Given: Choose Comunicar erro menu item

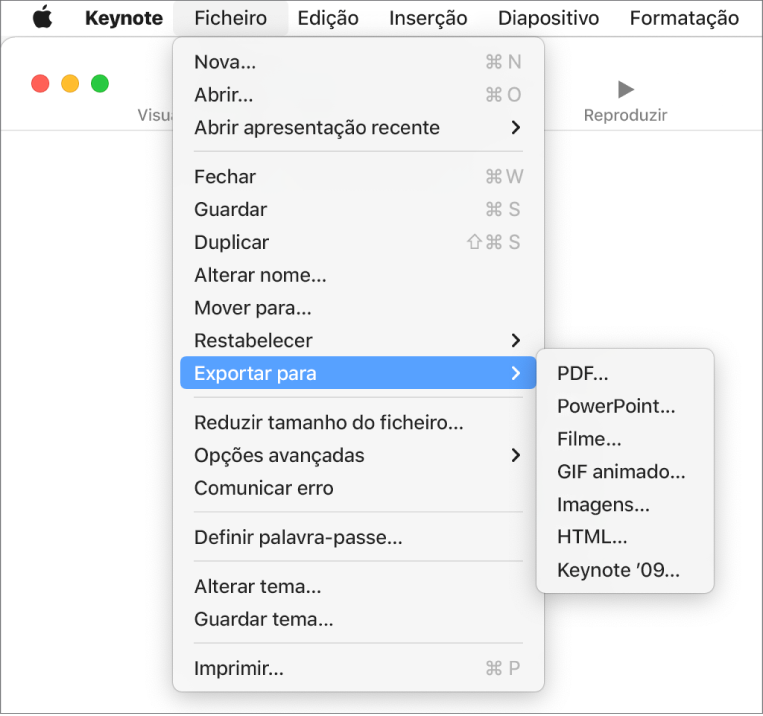Looking at the screenshot, I should click(x=358, y=488).
